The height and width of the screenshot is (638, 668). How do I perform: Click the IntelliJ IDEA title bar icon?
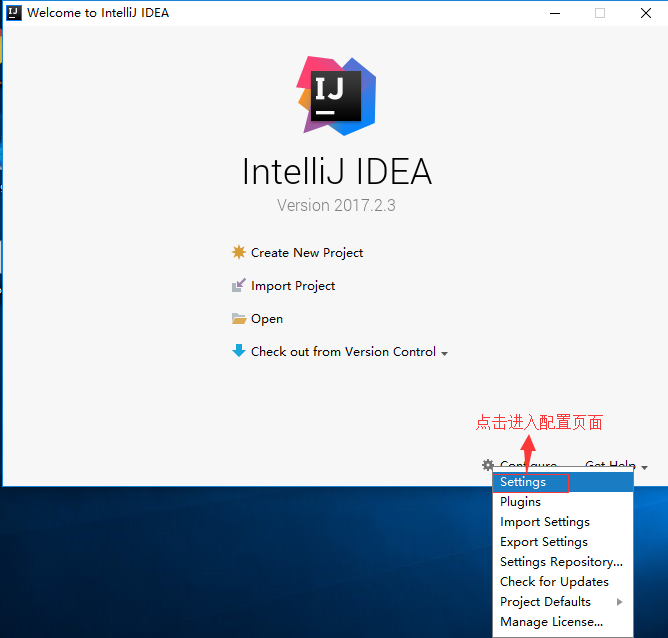pyautogui.click(x=14, y=13)
